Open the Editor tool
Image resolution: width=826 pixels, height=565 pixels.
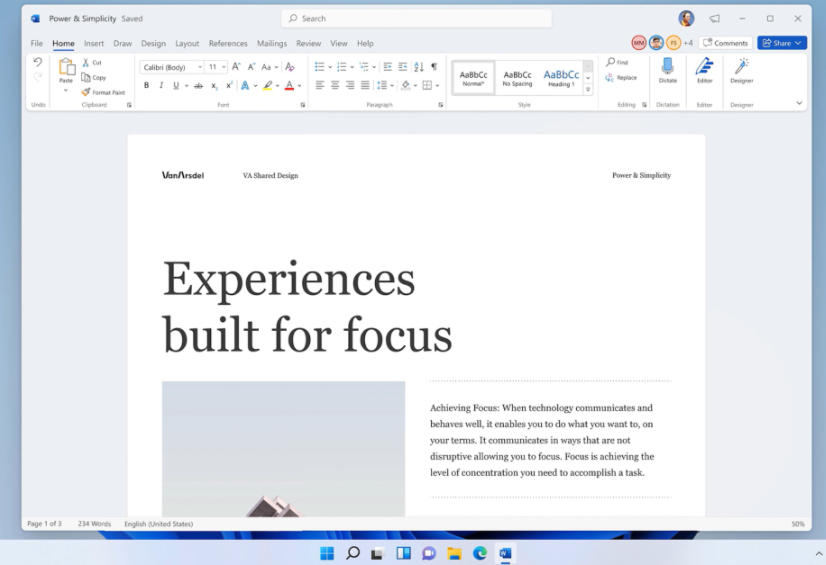click(x=704, y=67)
